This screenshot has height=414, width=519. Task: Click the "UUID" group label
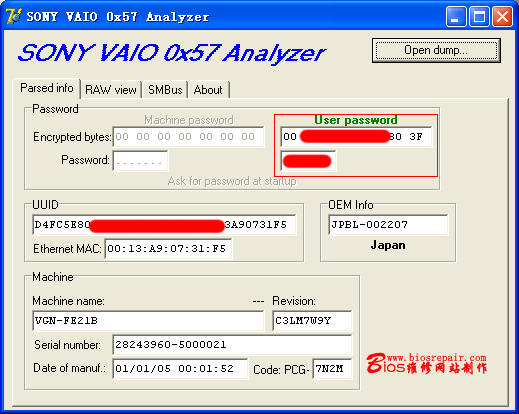[x=45, y=205]
